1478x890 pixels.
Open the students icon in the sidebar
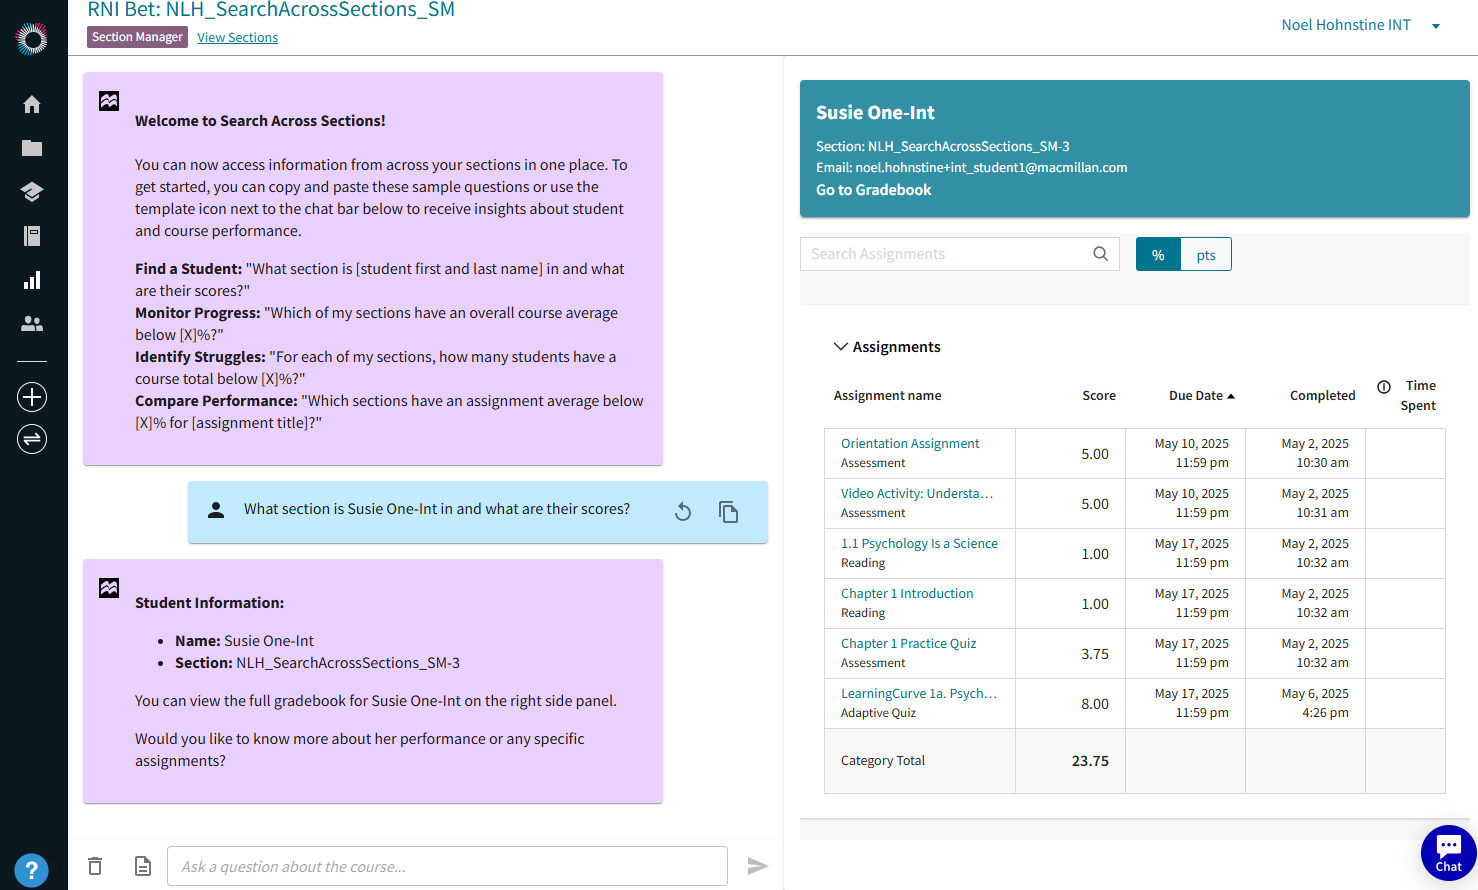coord(31,323)
